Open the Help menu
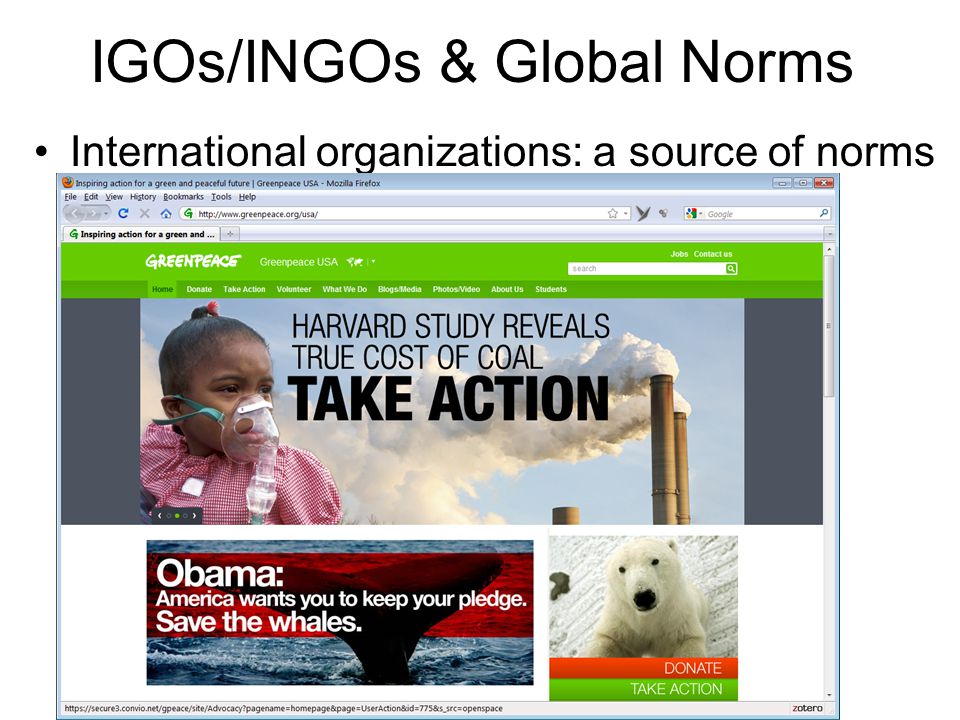 247,197
